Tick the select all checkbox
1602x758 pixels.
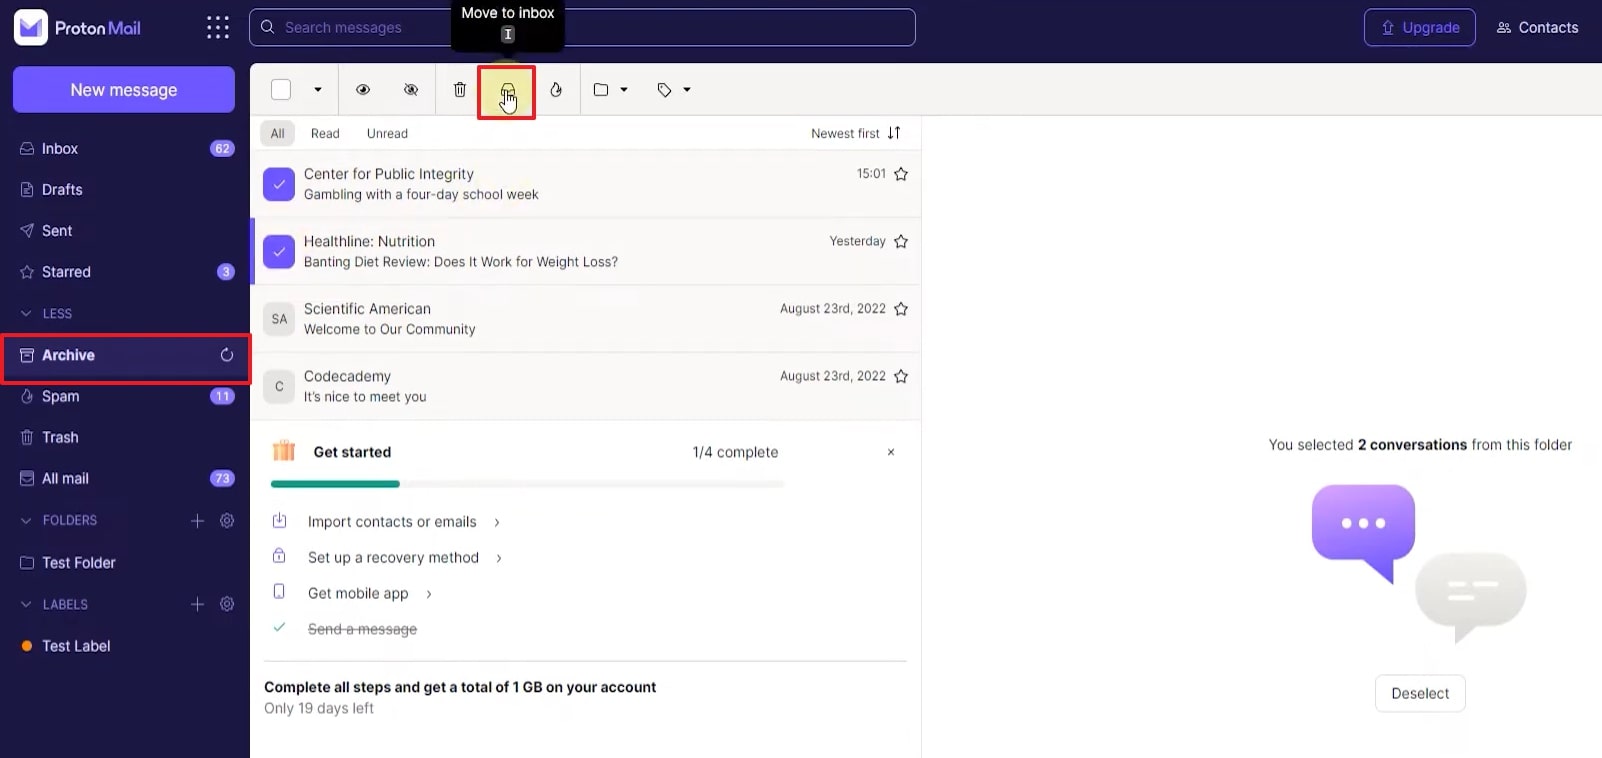click(x=281, y=90)
